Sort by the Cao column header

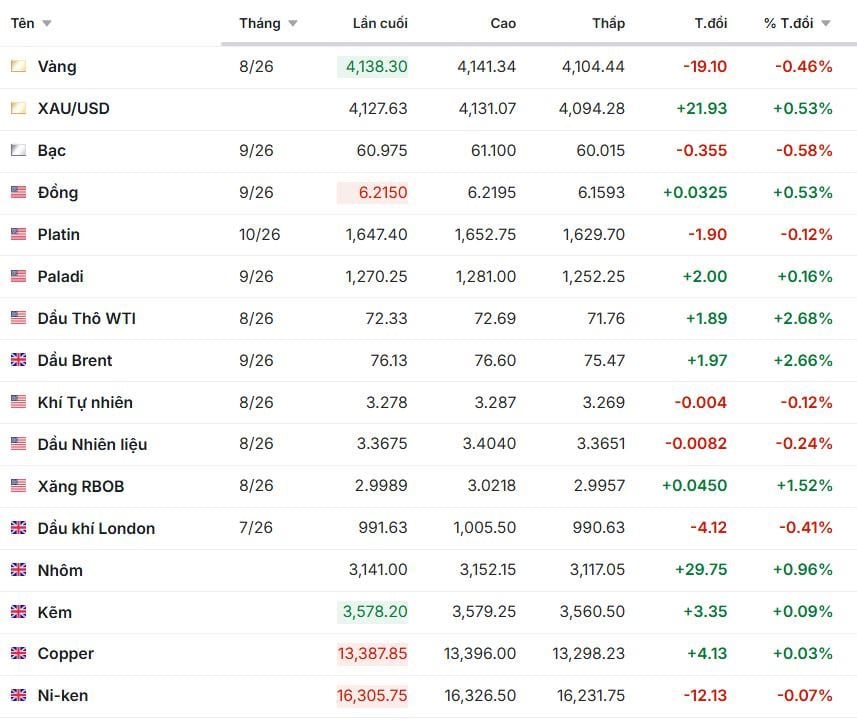503,23
